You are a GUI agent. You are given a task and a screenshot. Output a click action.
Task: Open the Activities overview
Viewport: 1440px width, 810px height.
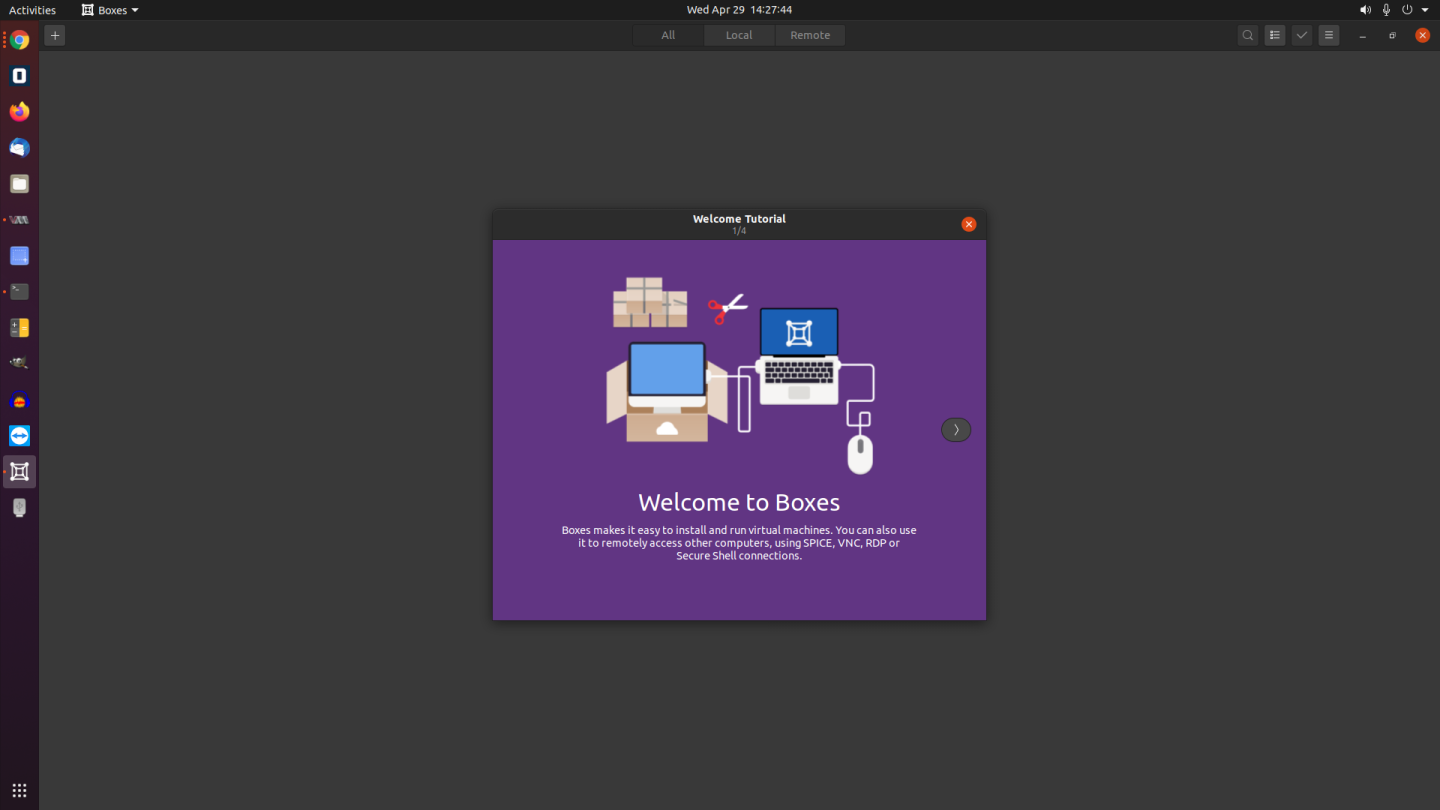(31, 9)
